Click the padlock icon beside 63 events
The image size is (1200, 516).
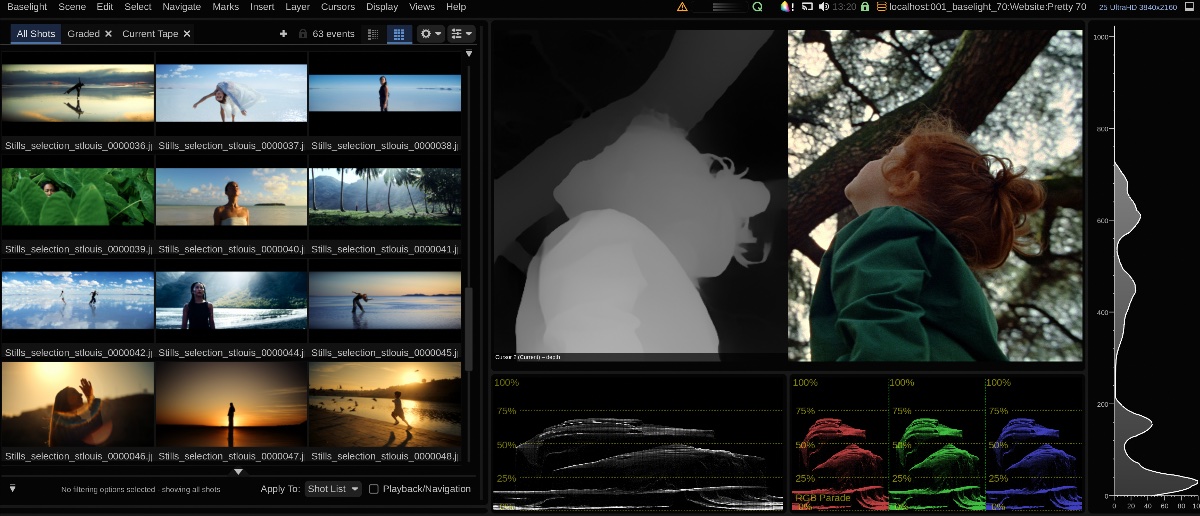click(302, 34)
